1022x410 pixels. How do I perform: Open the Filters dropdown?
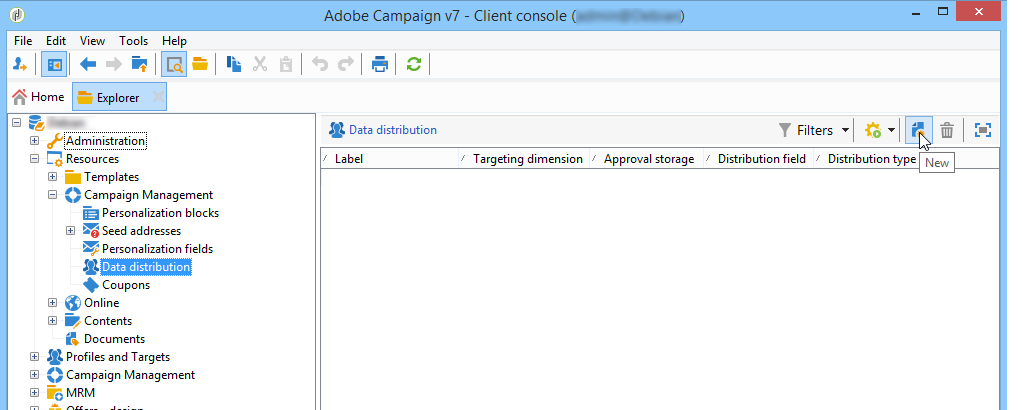click(x=814, y=130)
